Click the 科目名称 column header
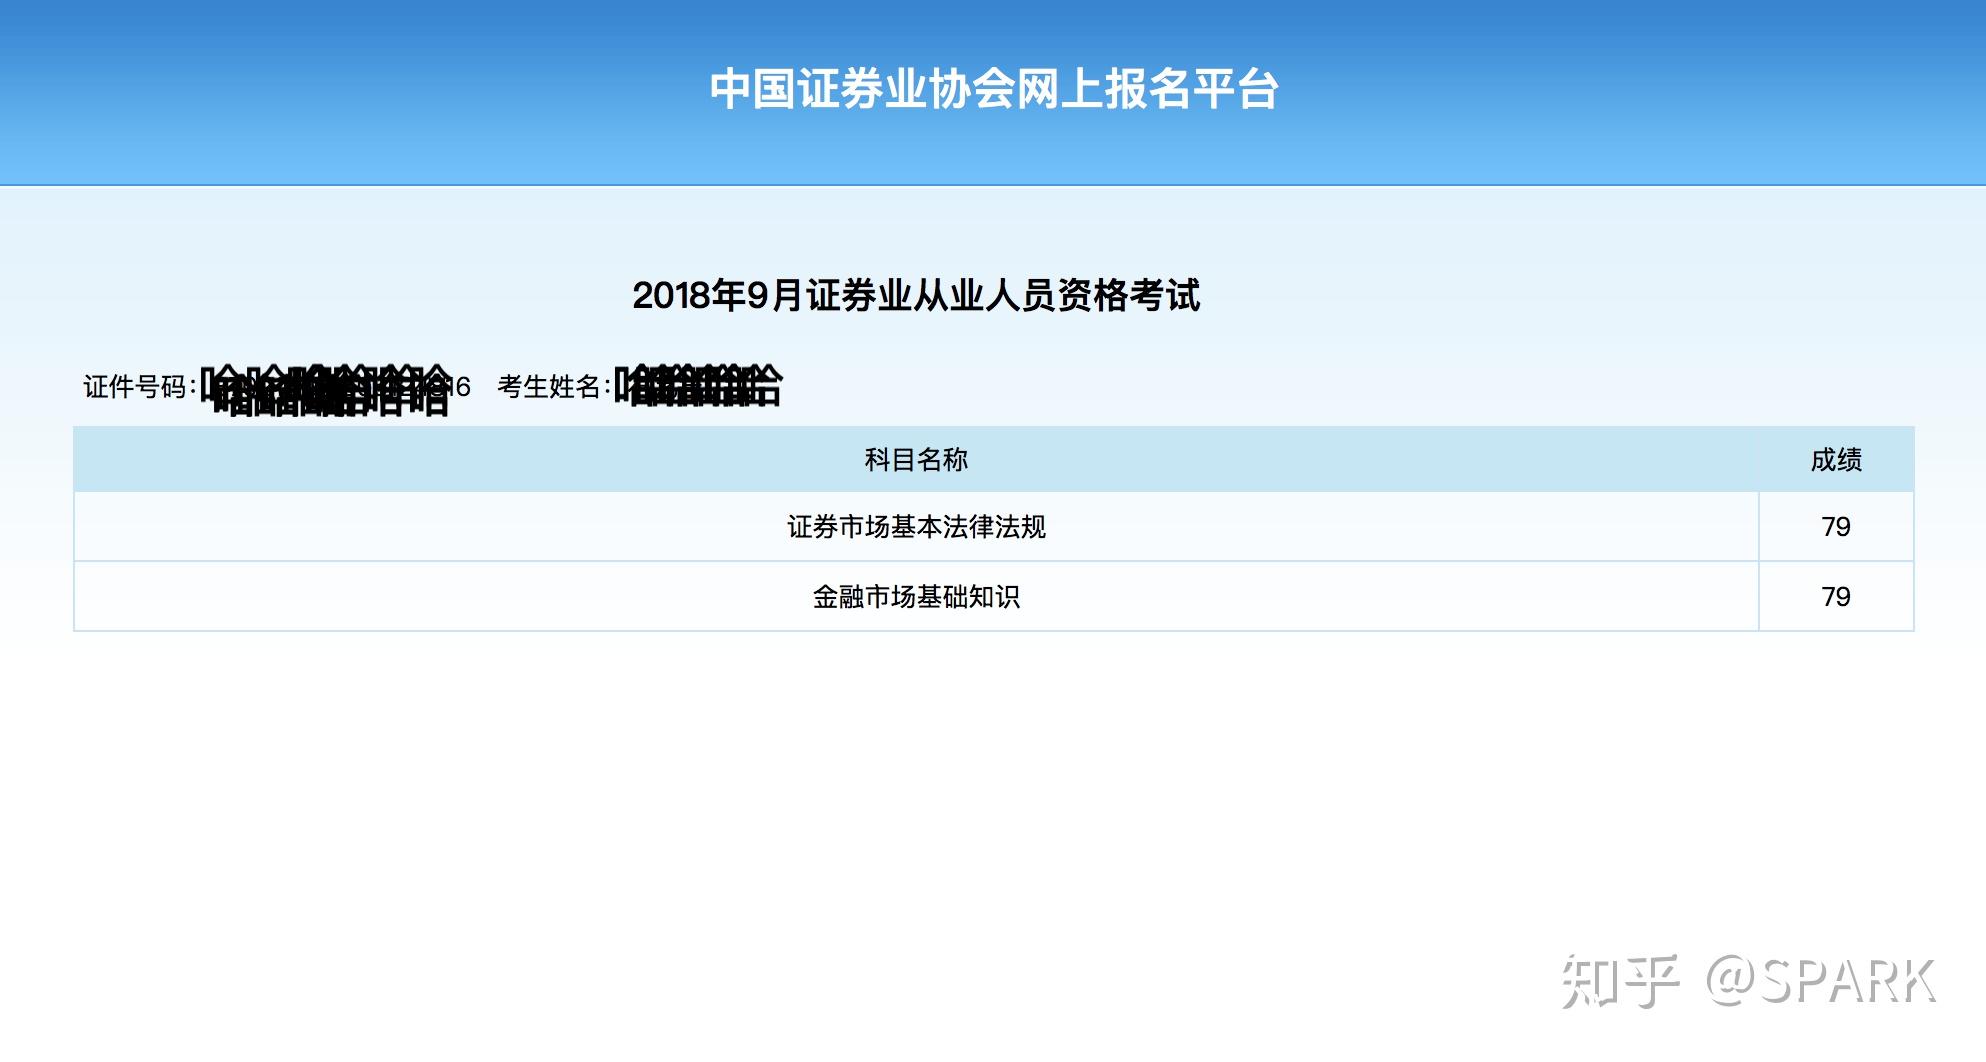Viewport: 1986px width, 1062px height. (x=916, y=460)
